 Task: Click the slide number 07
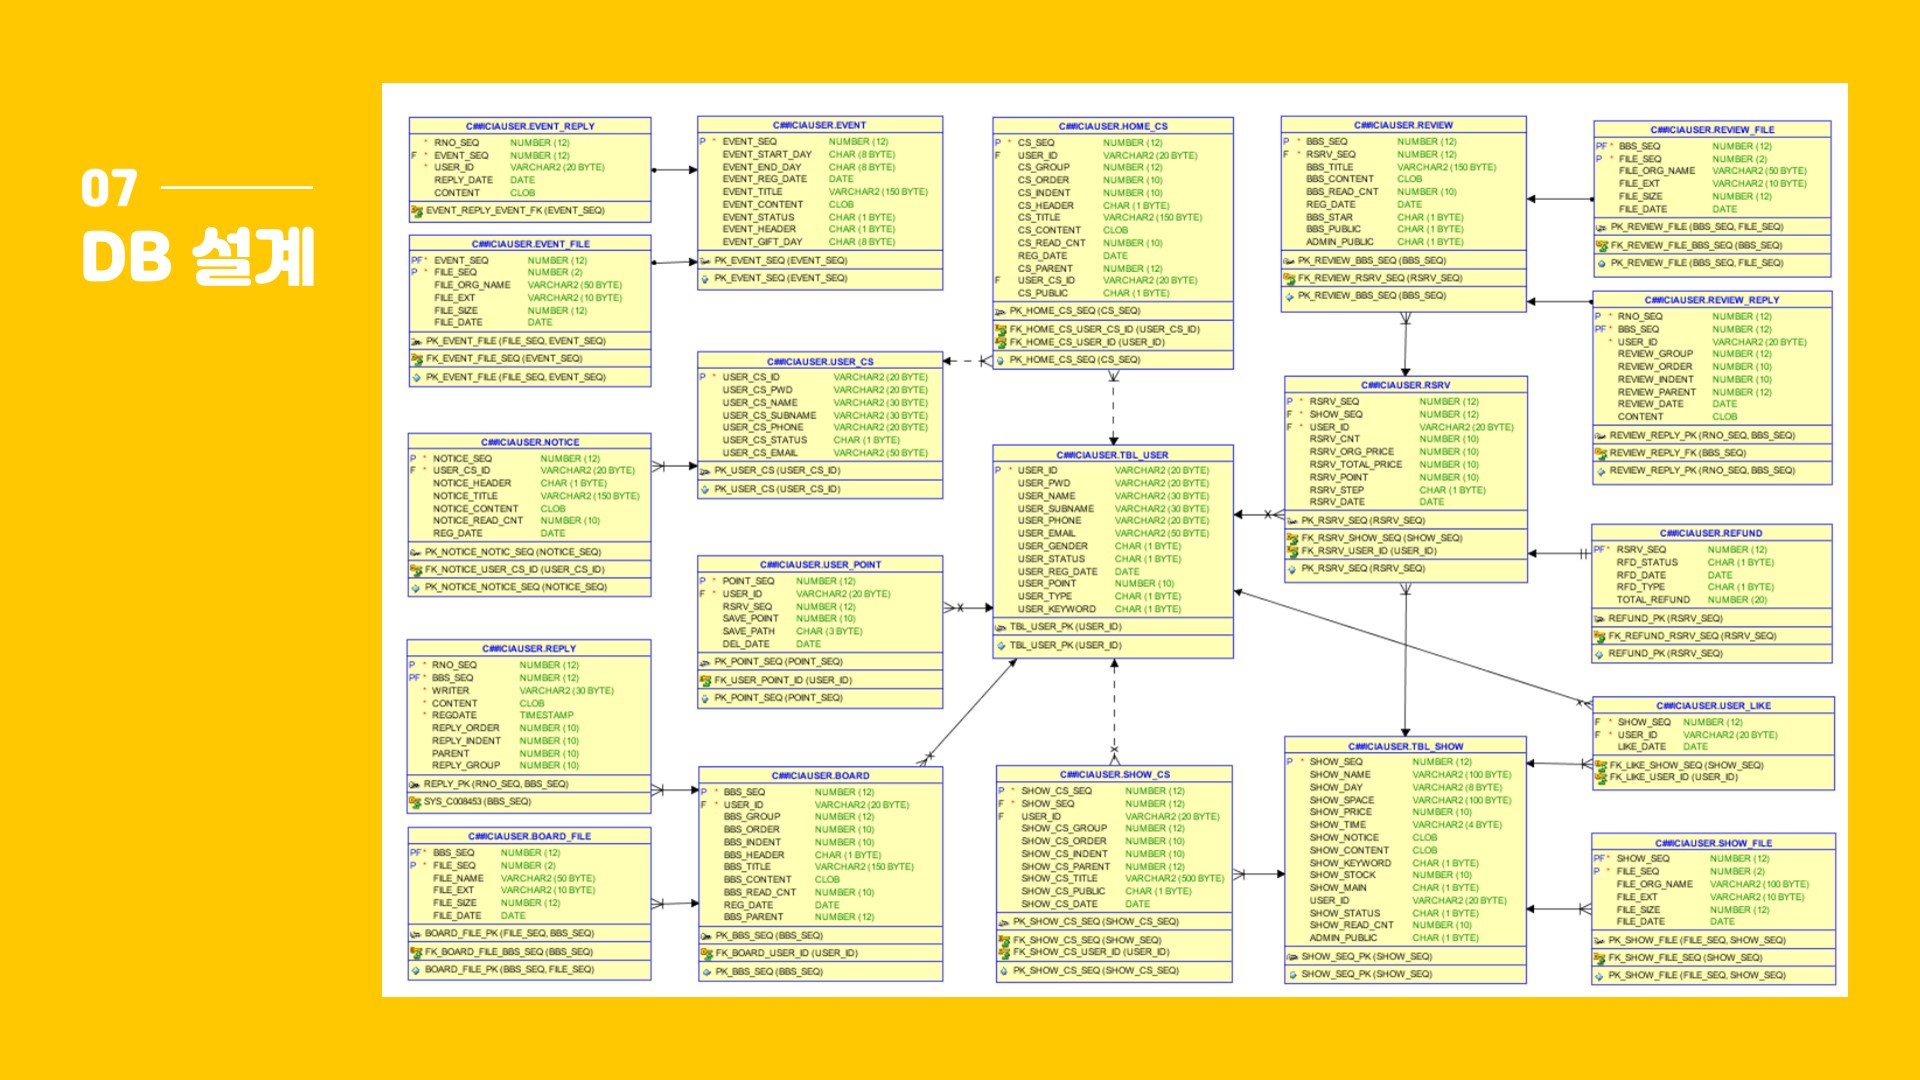109,188
